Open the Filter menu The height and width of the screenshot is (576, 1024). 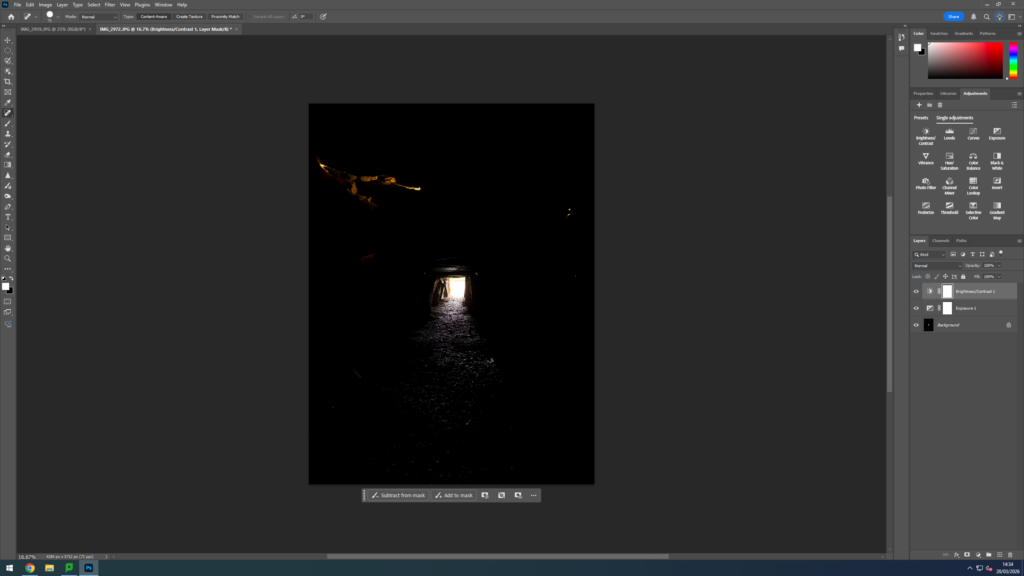coord(110,5)
